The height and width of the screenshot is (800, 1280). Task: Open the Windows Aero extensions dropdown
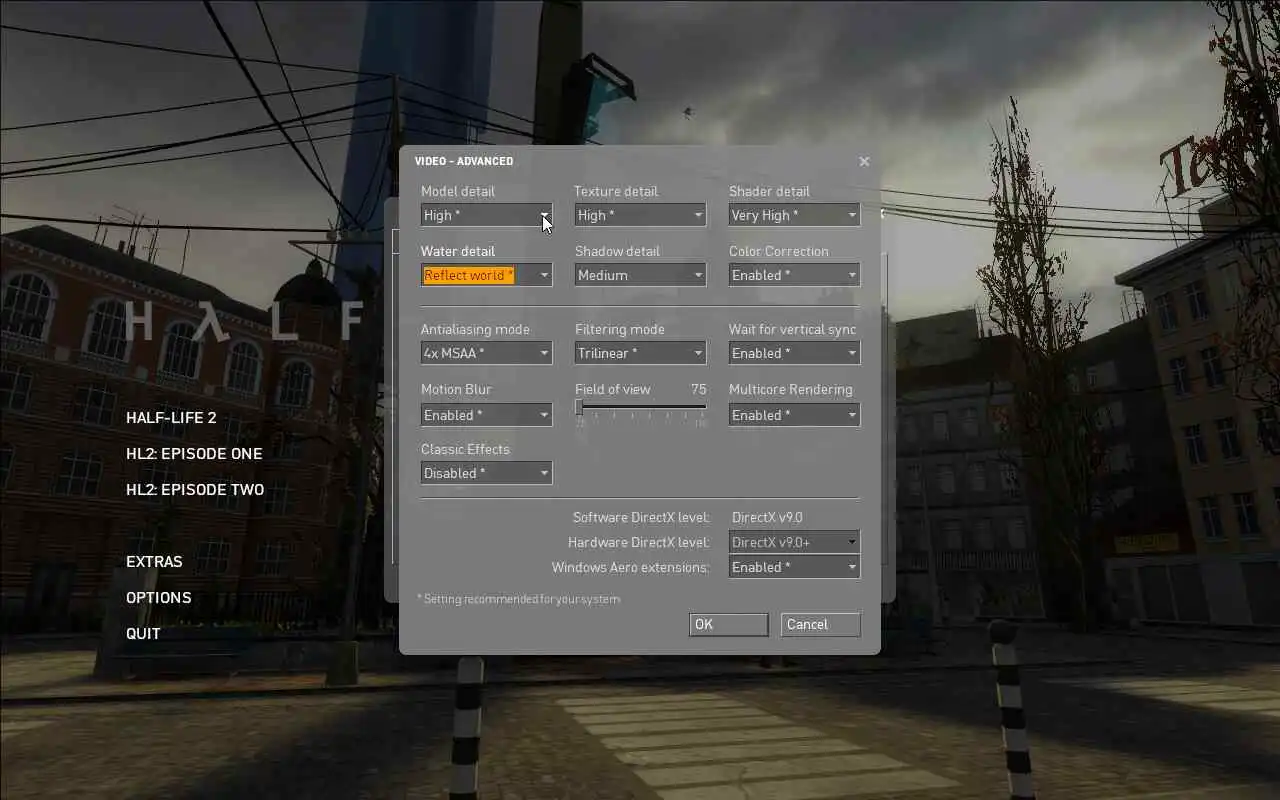[x=794, y=567]
